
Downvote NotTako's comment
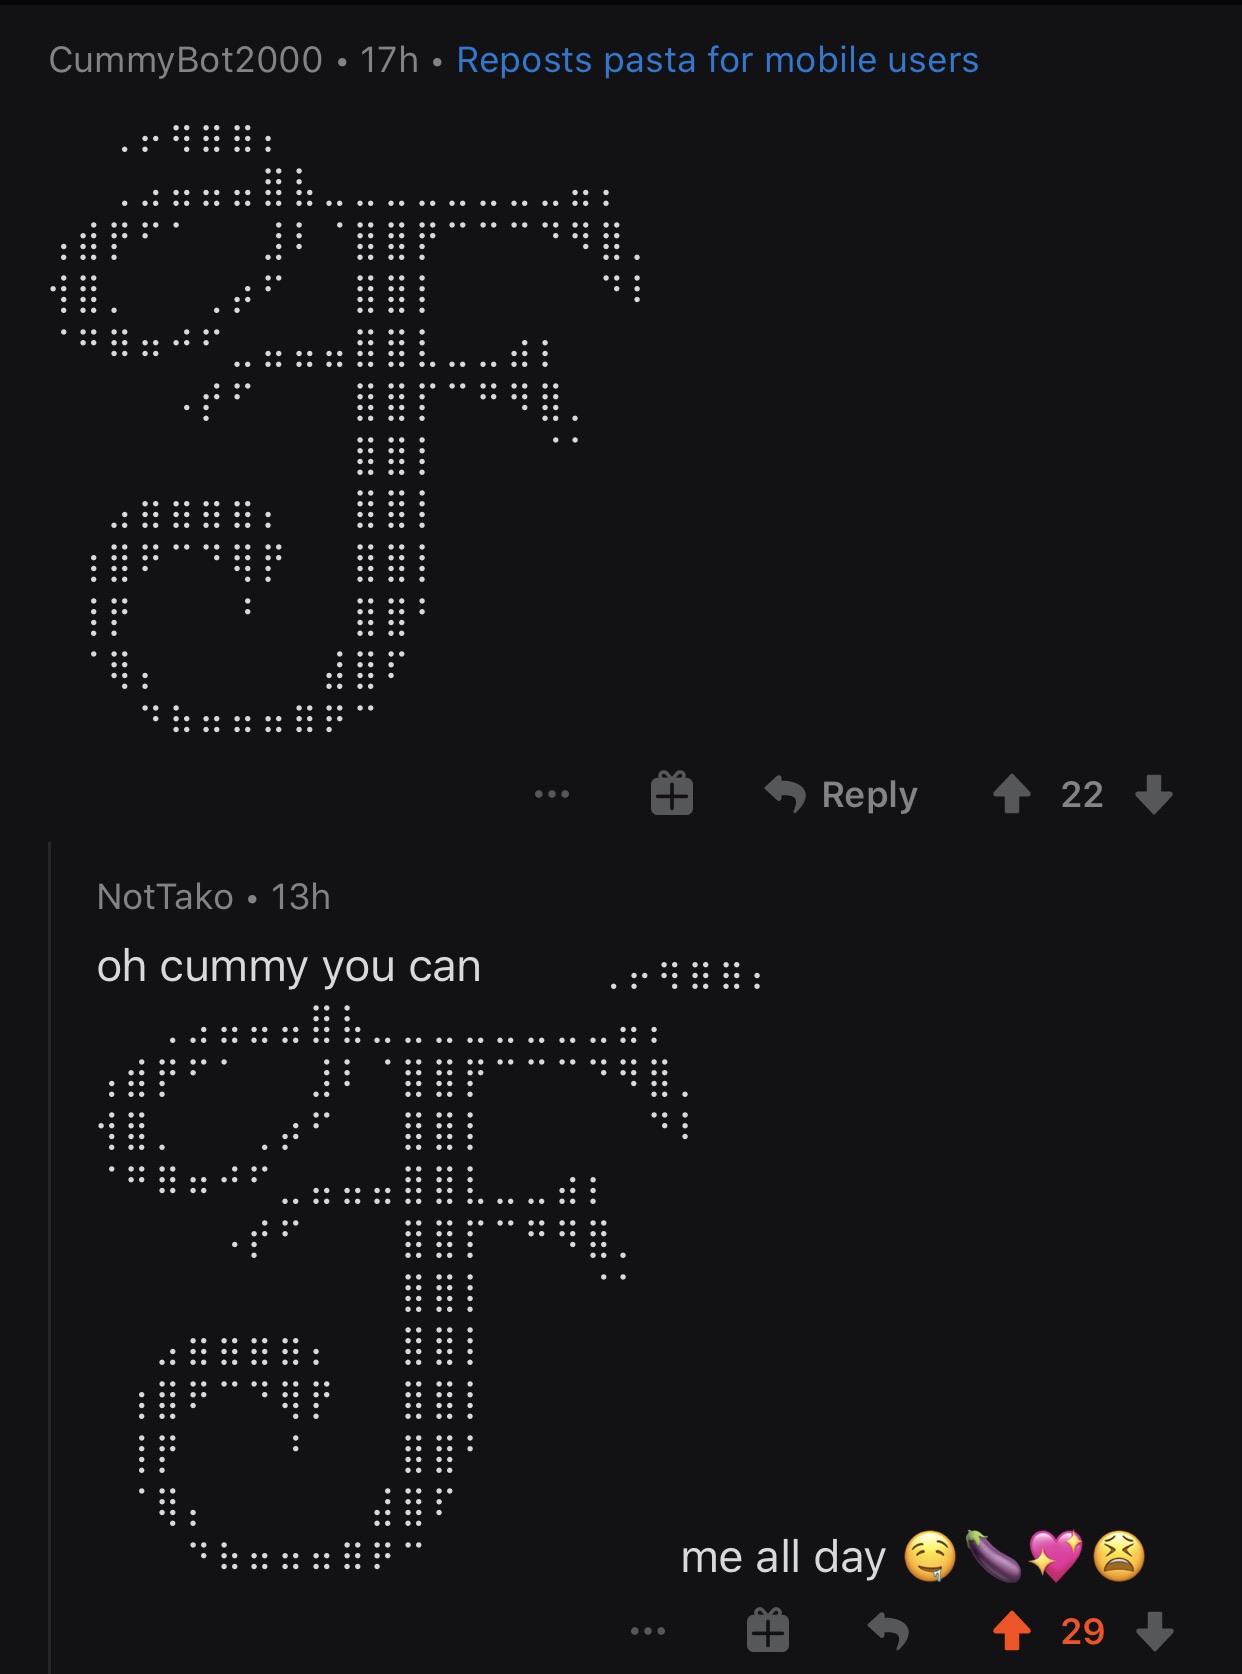(x=1154, y=1631)
